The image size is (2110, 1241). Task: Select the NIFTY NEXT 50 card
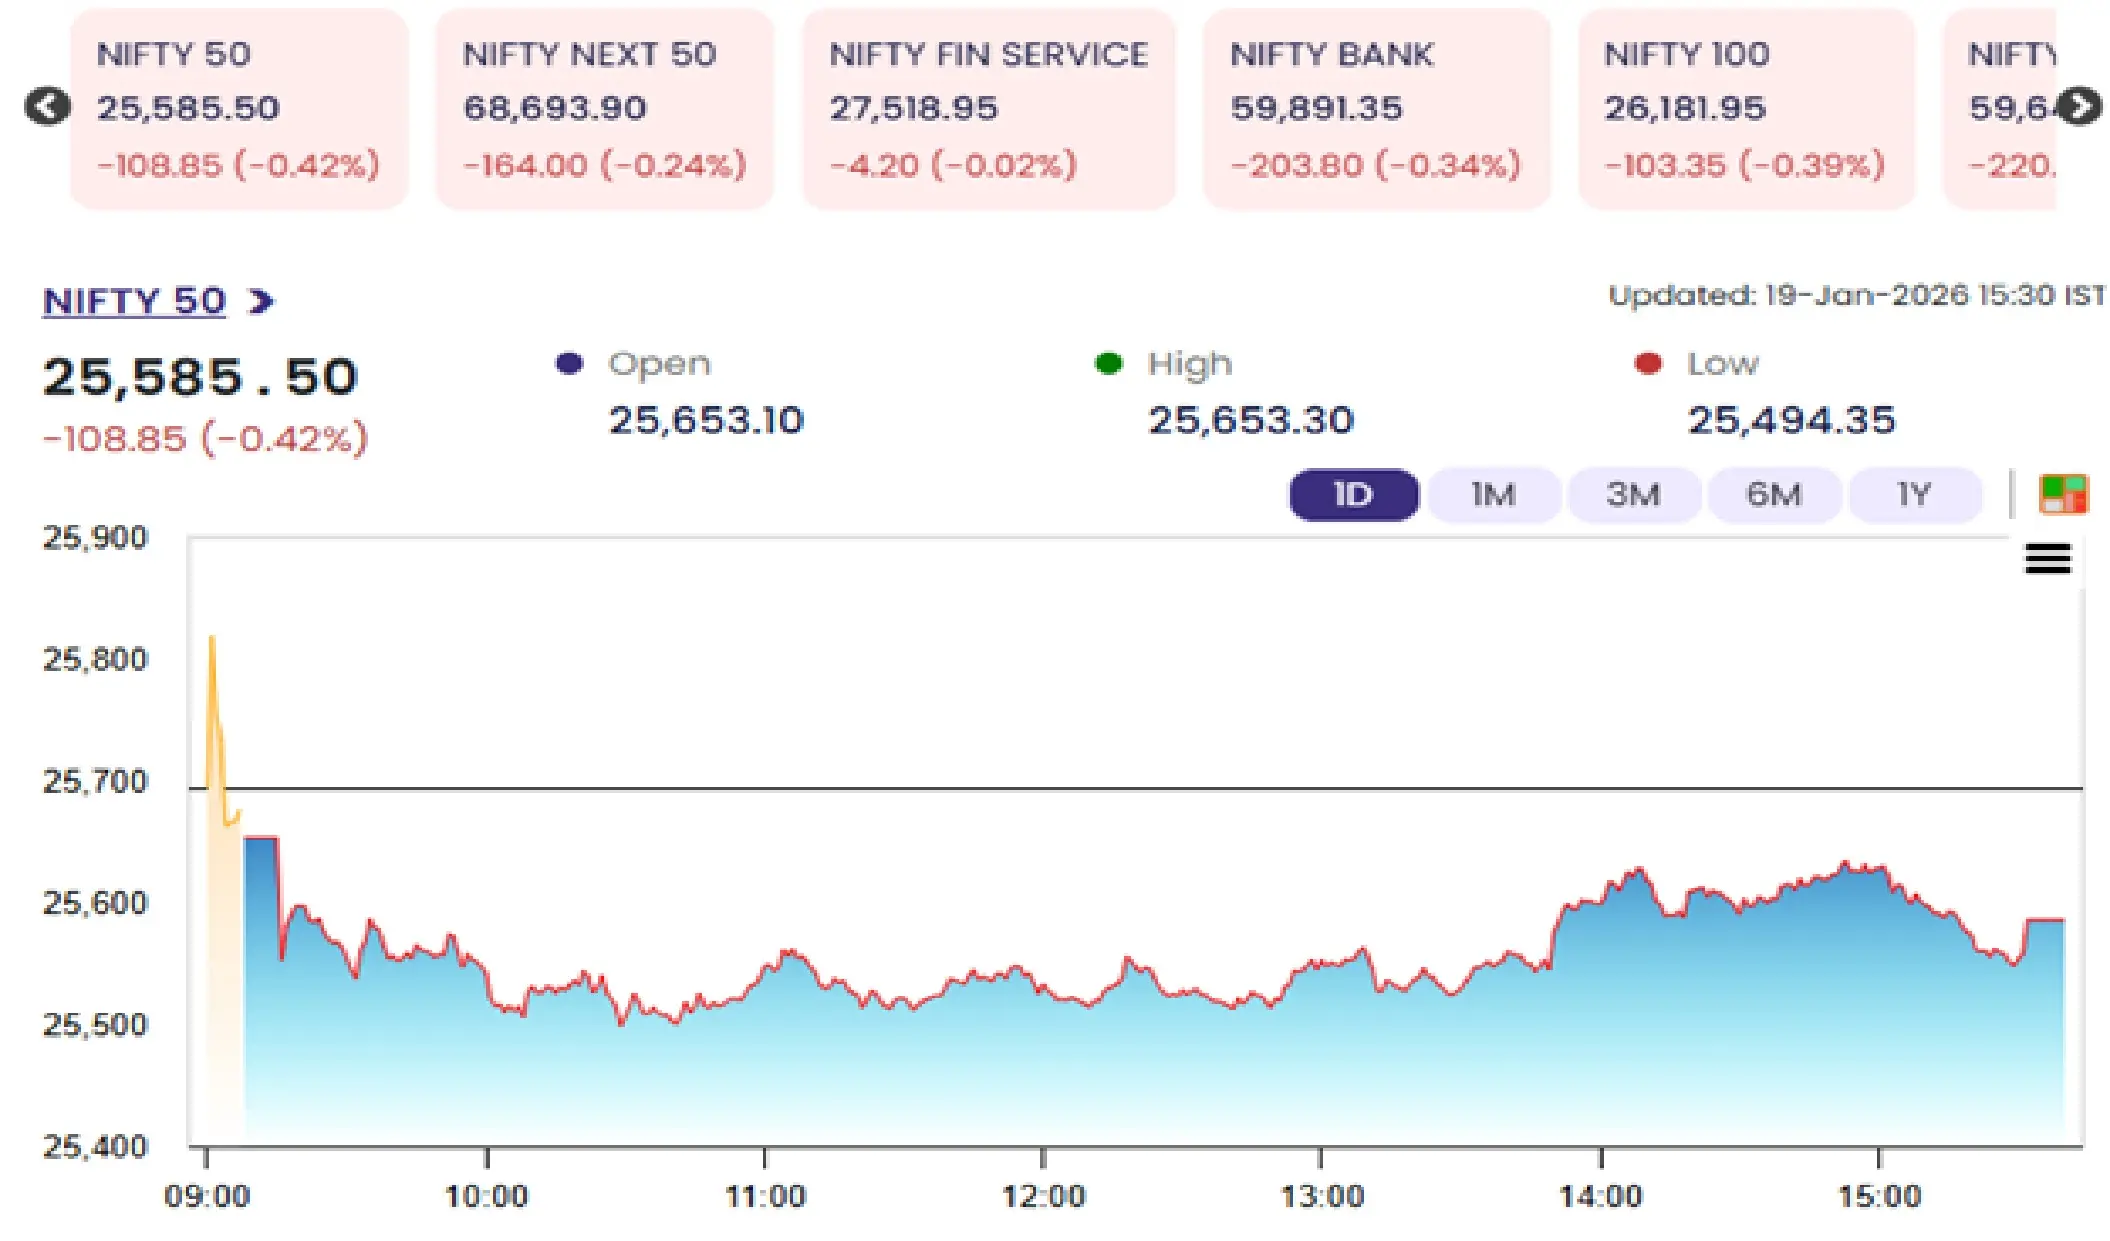tap(604, 109)
